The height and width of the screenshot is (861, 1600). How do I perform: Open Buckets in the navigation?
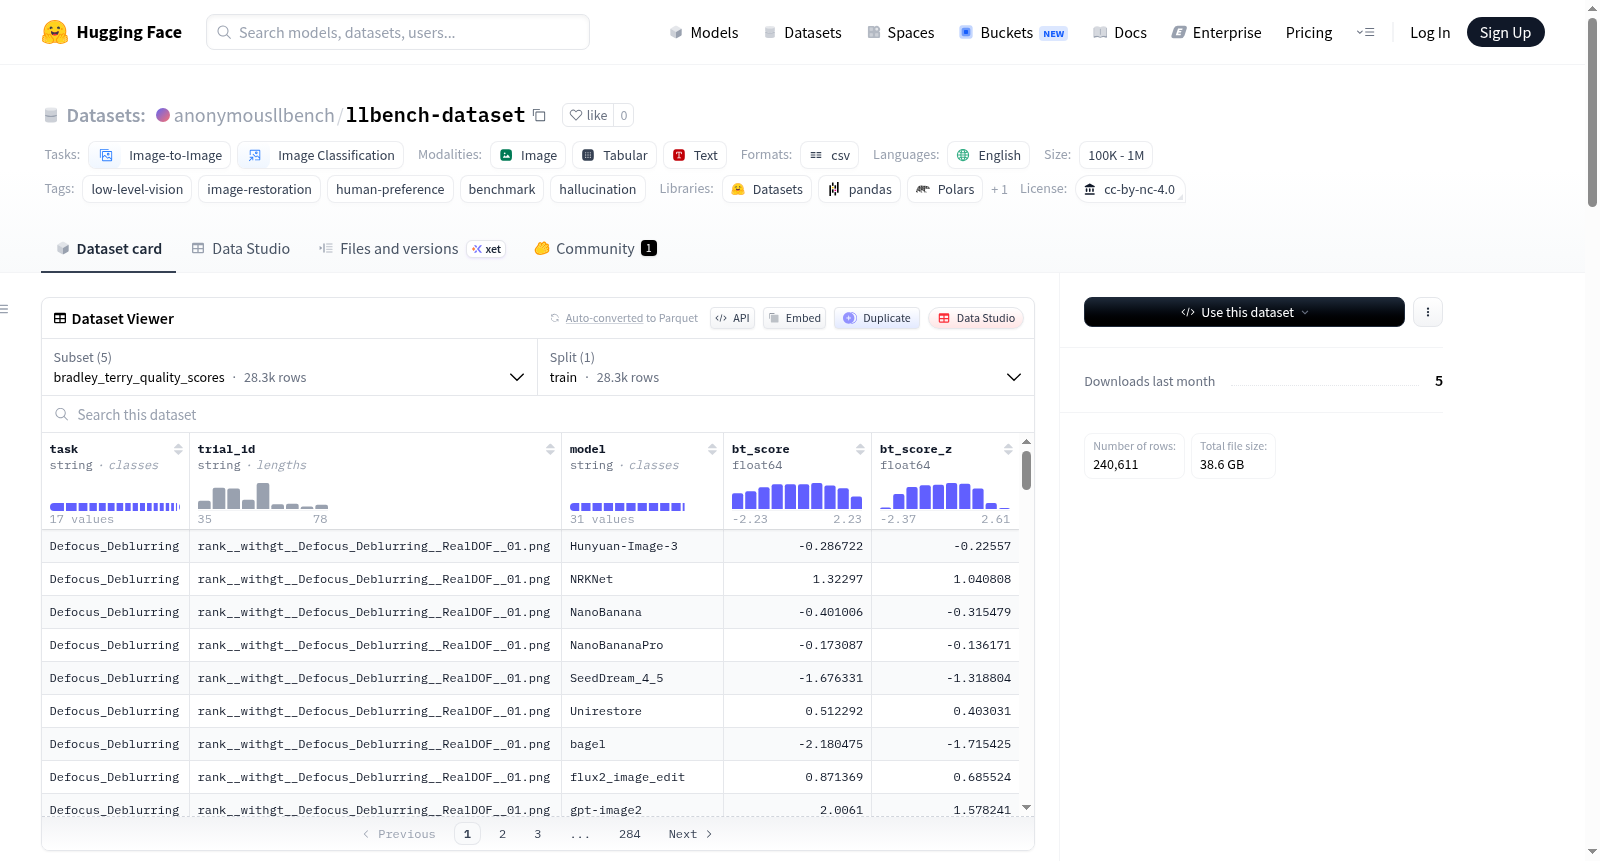pos(1013,32)
